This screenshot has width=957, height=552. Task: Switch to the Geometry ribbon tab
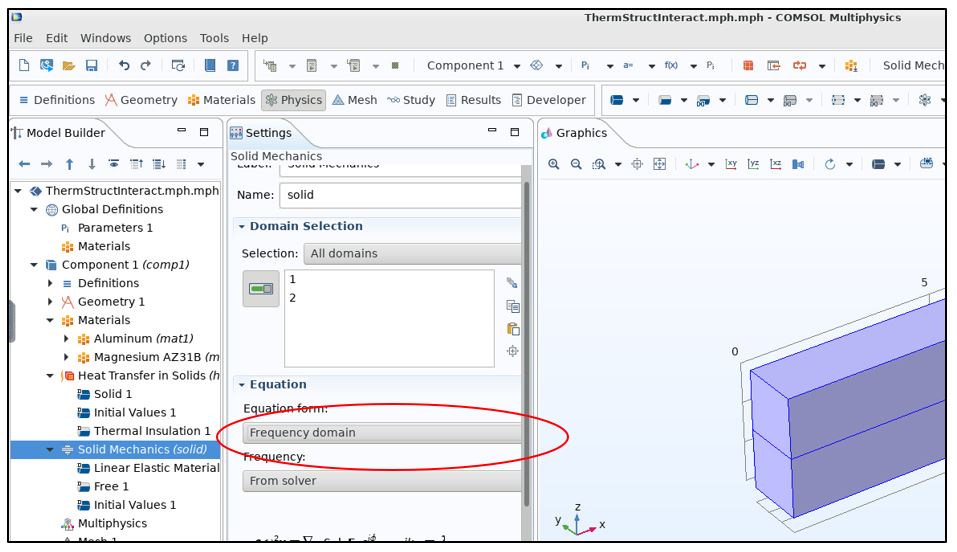[141, 100]
